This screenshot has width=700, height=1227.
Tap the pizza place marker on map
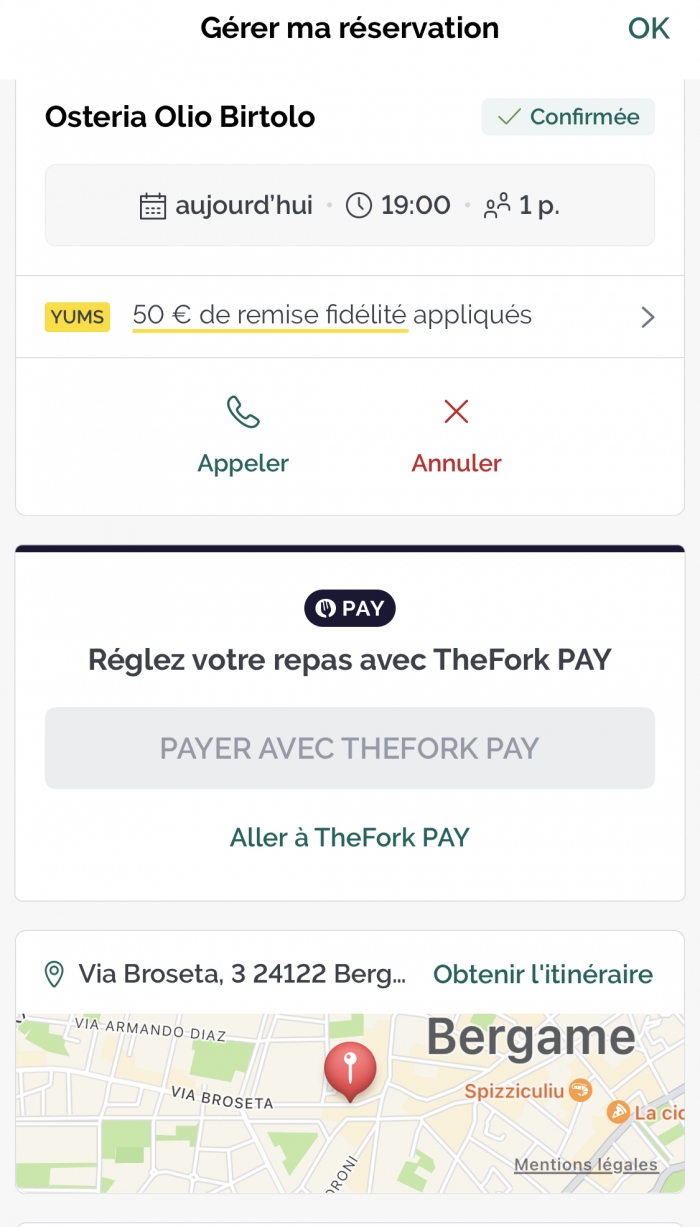click(619, 1111)
